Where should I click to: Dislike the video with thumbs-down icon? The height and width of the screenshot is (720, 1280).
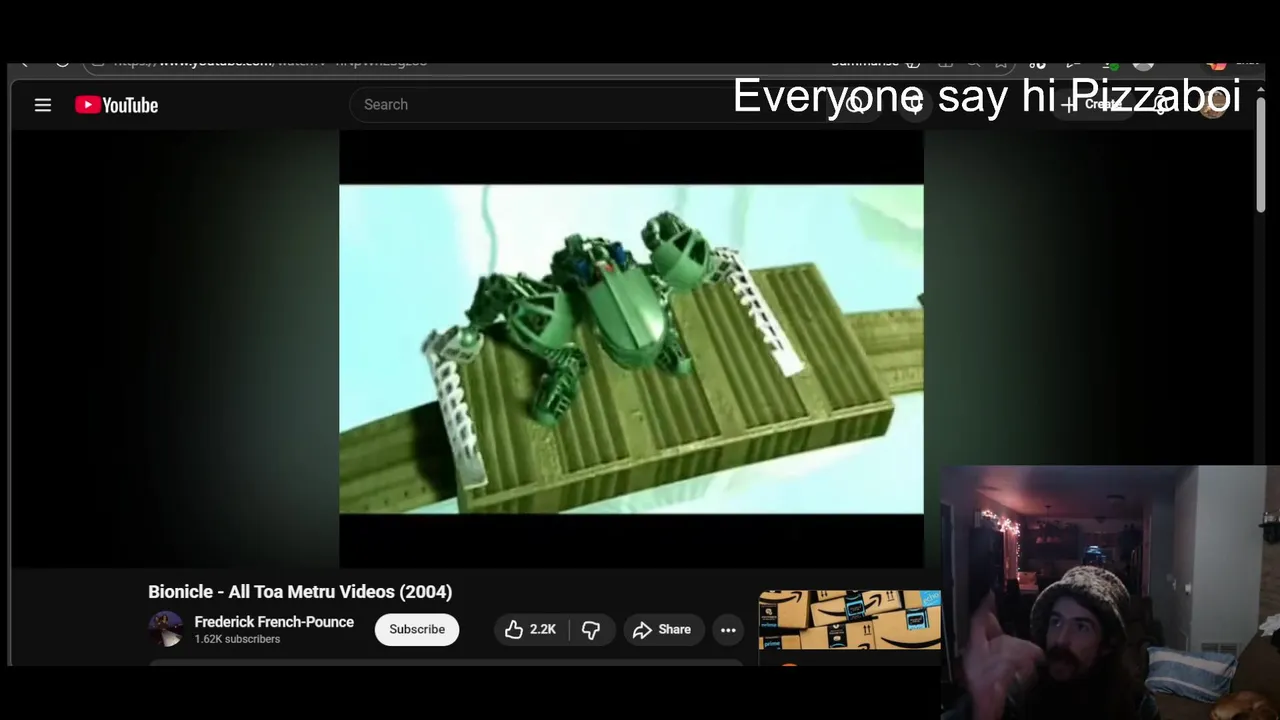591,629
